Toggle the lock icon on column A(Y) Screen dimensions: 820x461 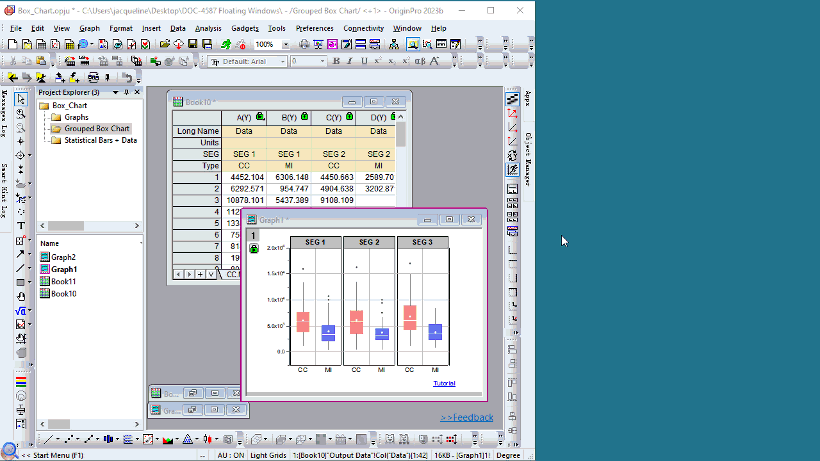coord(260,117)
